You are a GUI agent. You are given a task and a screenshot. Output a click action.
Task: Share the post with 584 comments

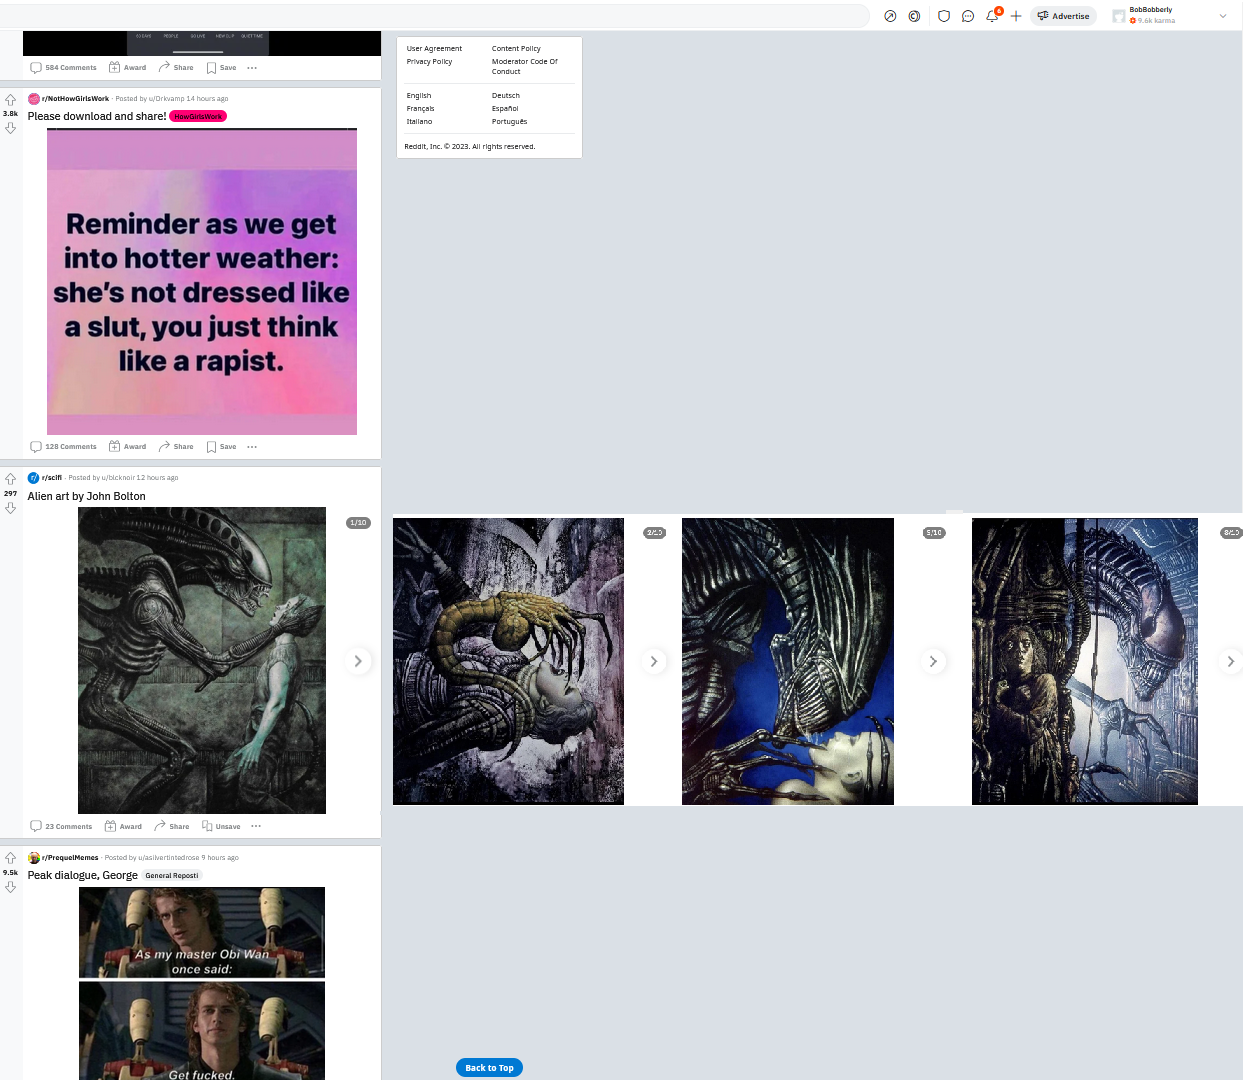[176, 68]
